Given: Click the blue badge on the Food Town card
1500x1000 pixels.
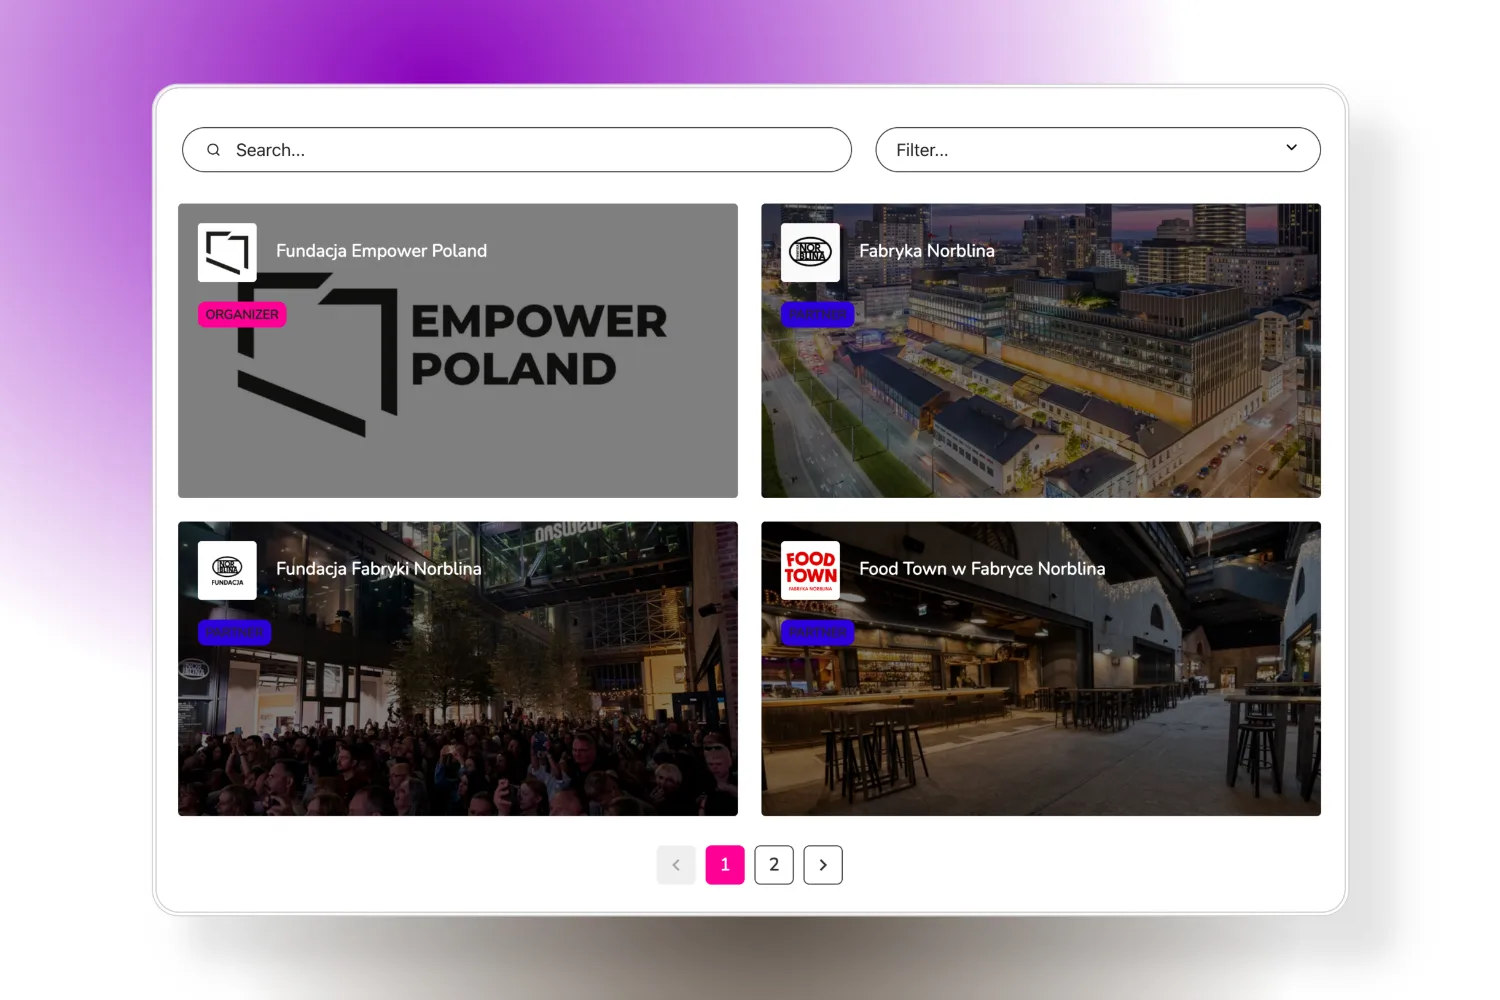Looking at the screenshot, I should click(x=817, y=633).
